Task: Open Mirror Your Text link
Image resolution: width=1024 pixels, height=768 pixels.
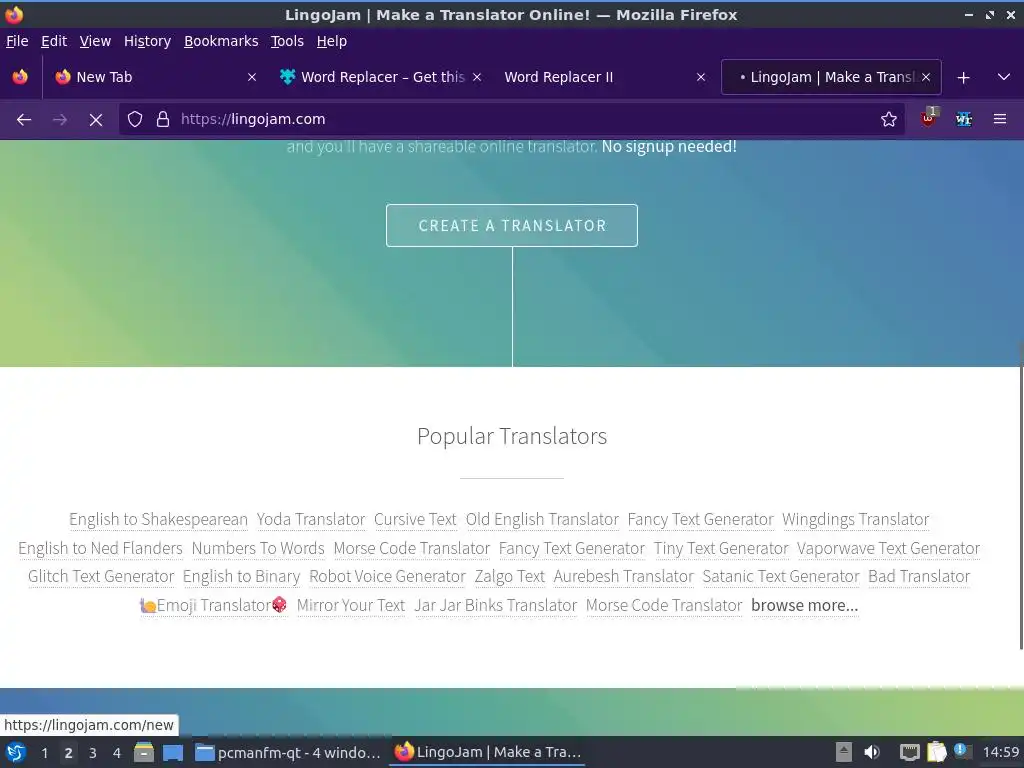Action: pos(351,605)
